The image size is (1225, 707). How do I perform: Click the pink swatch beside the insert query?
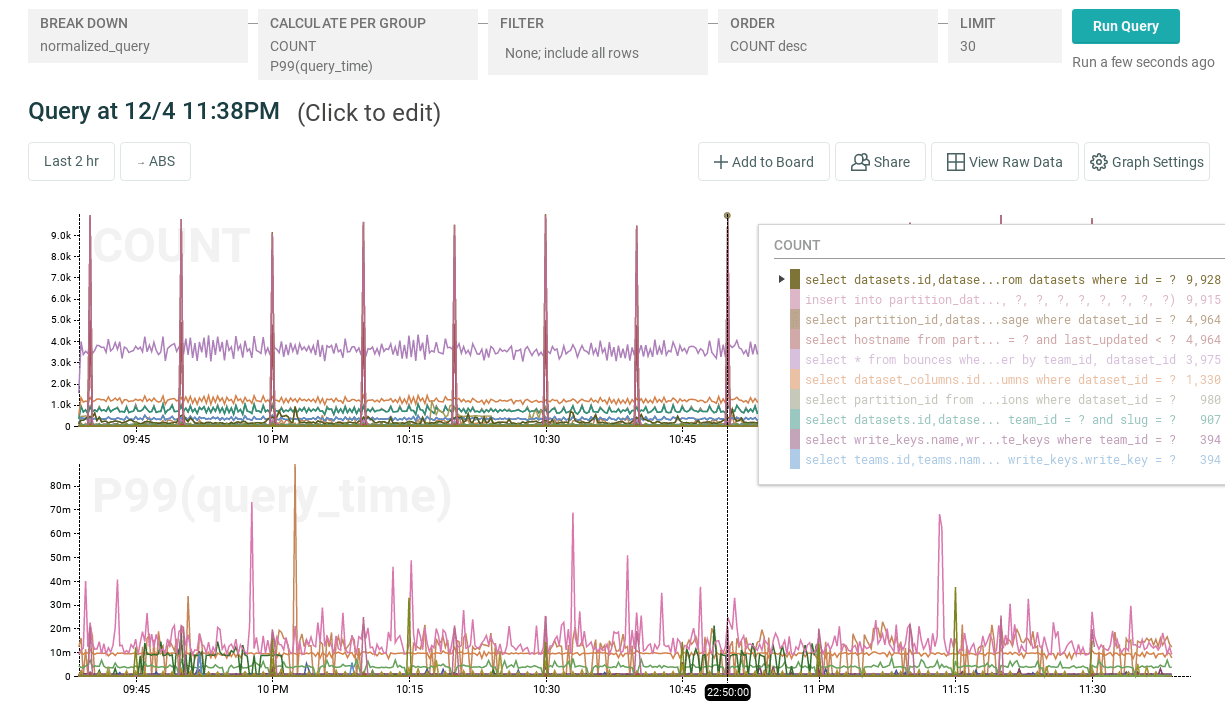(x=794, y=300)
